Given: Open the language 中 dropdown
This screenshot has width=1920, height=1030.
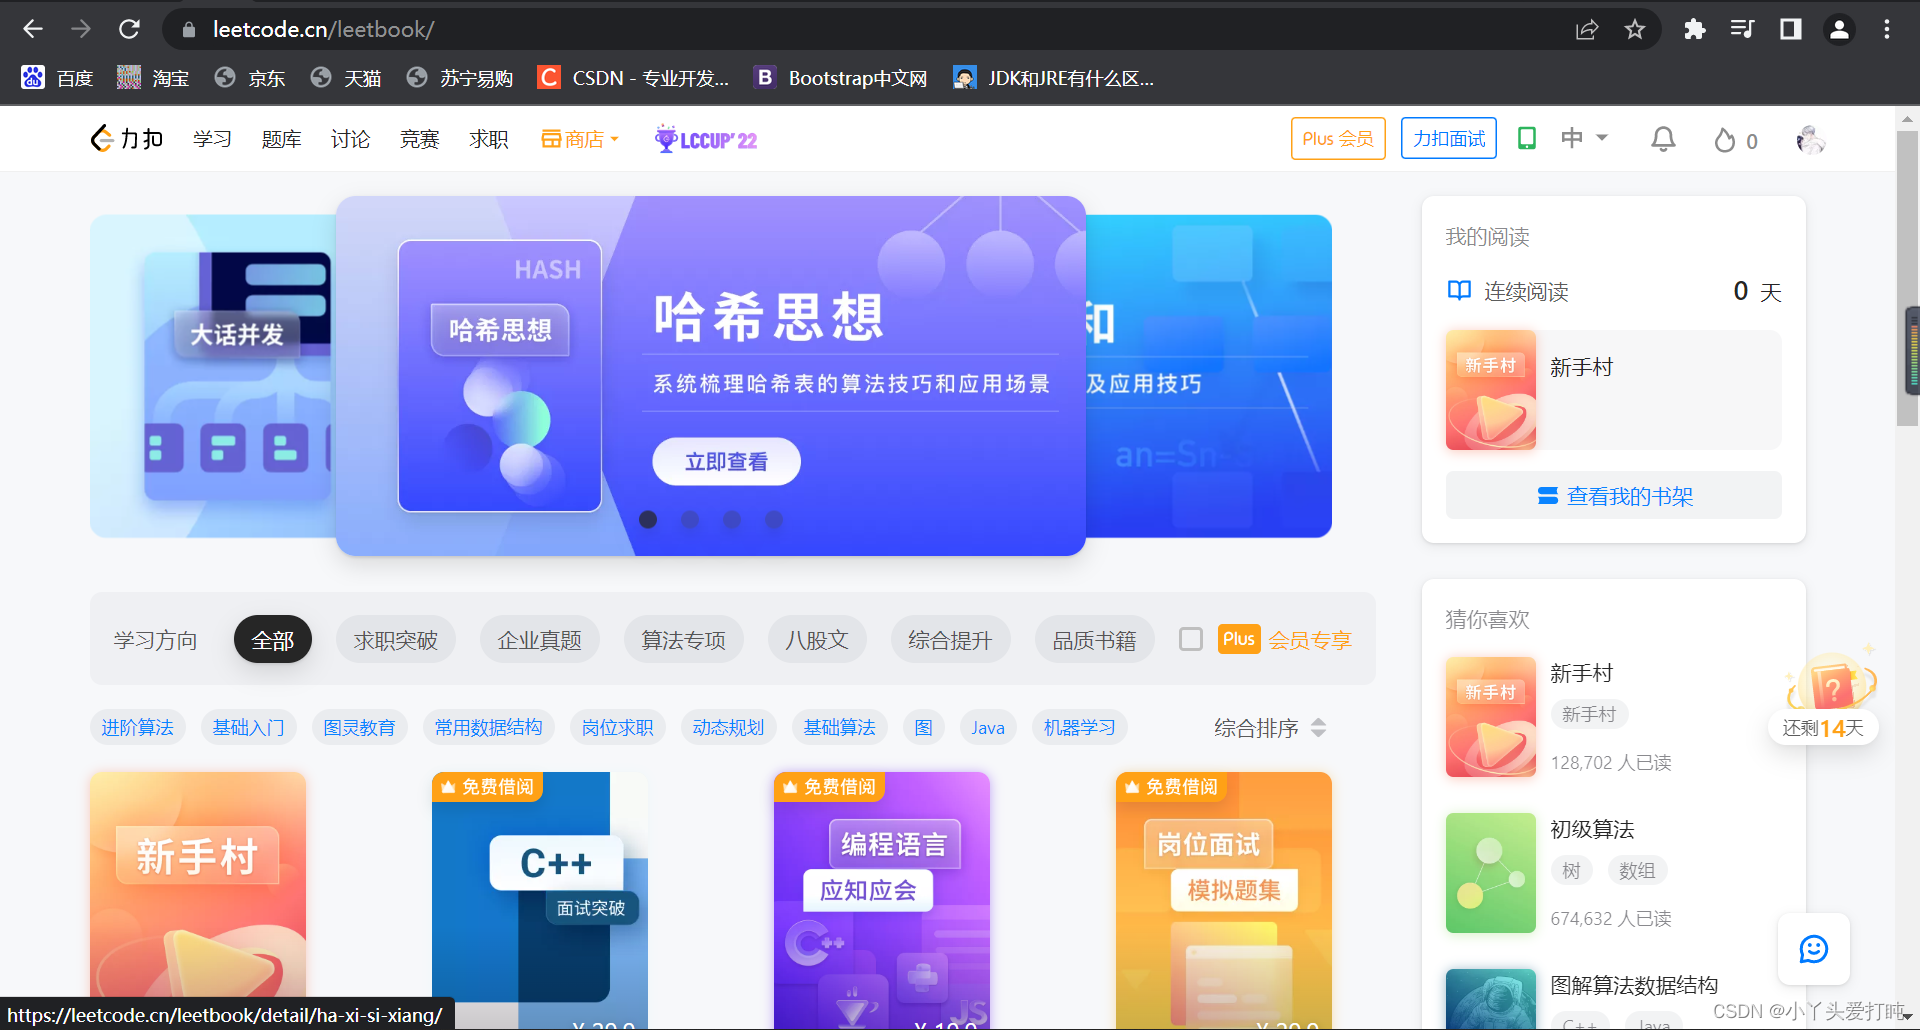Looking at the screenshot, I should (1584, 138).
